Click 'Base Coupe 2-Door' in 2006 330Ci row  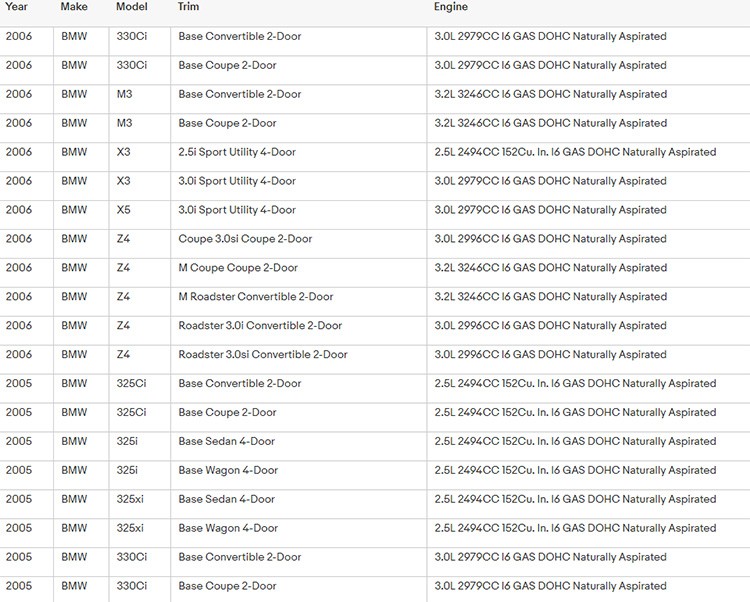coord(227,65)
